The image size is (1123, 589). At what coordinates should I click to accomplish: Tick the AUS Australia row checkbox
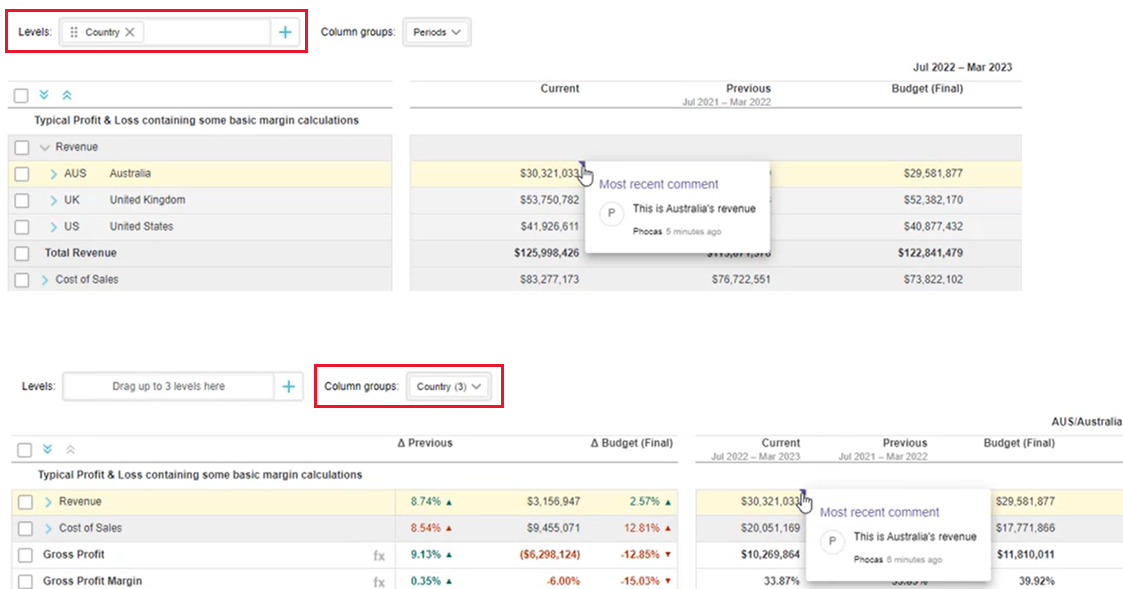coord(22,174)
